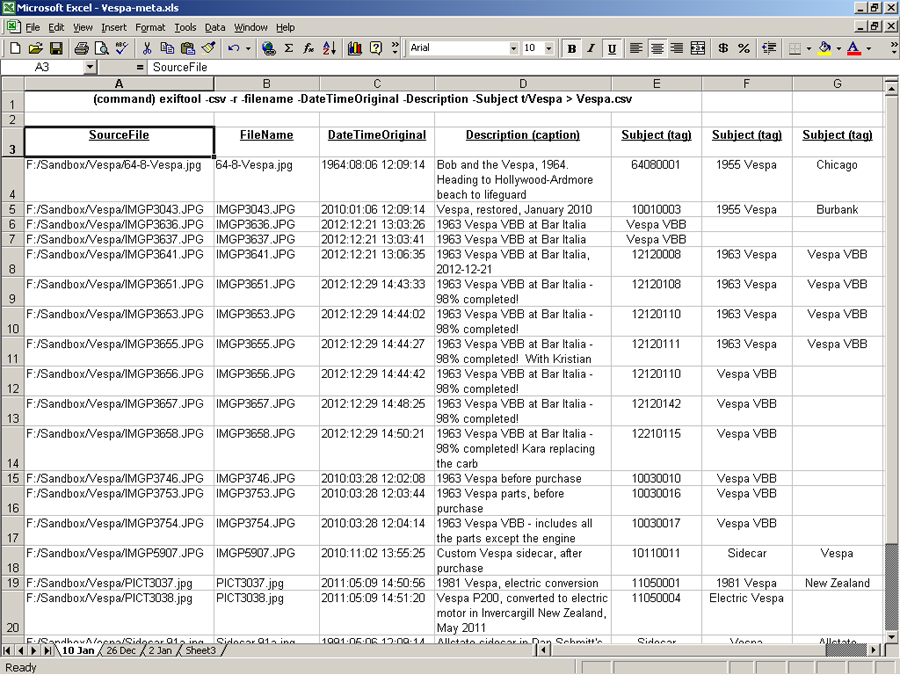Toggle Underline formatting

pos(611,48)
